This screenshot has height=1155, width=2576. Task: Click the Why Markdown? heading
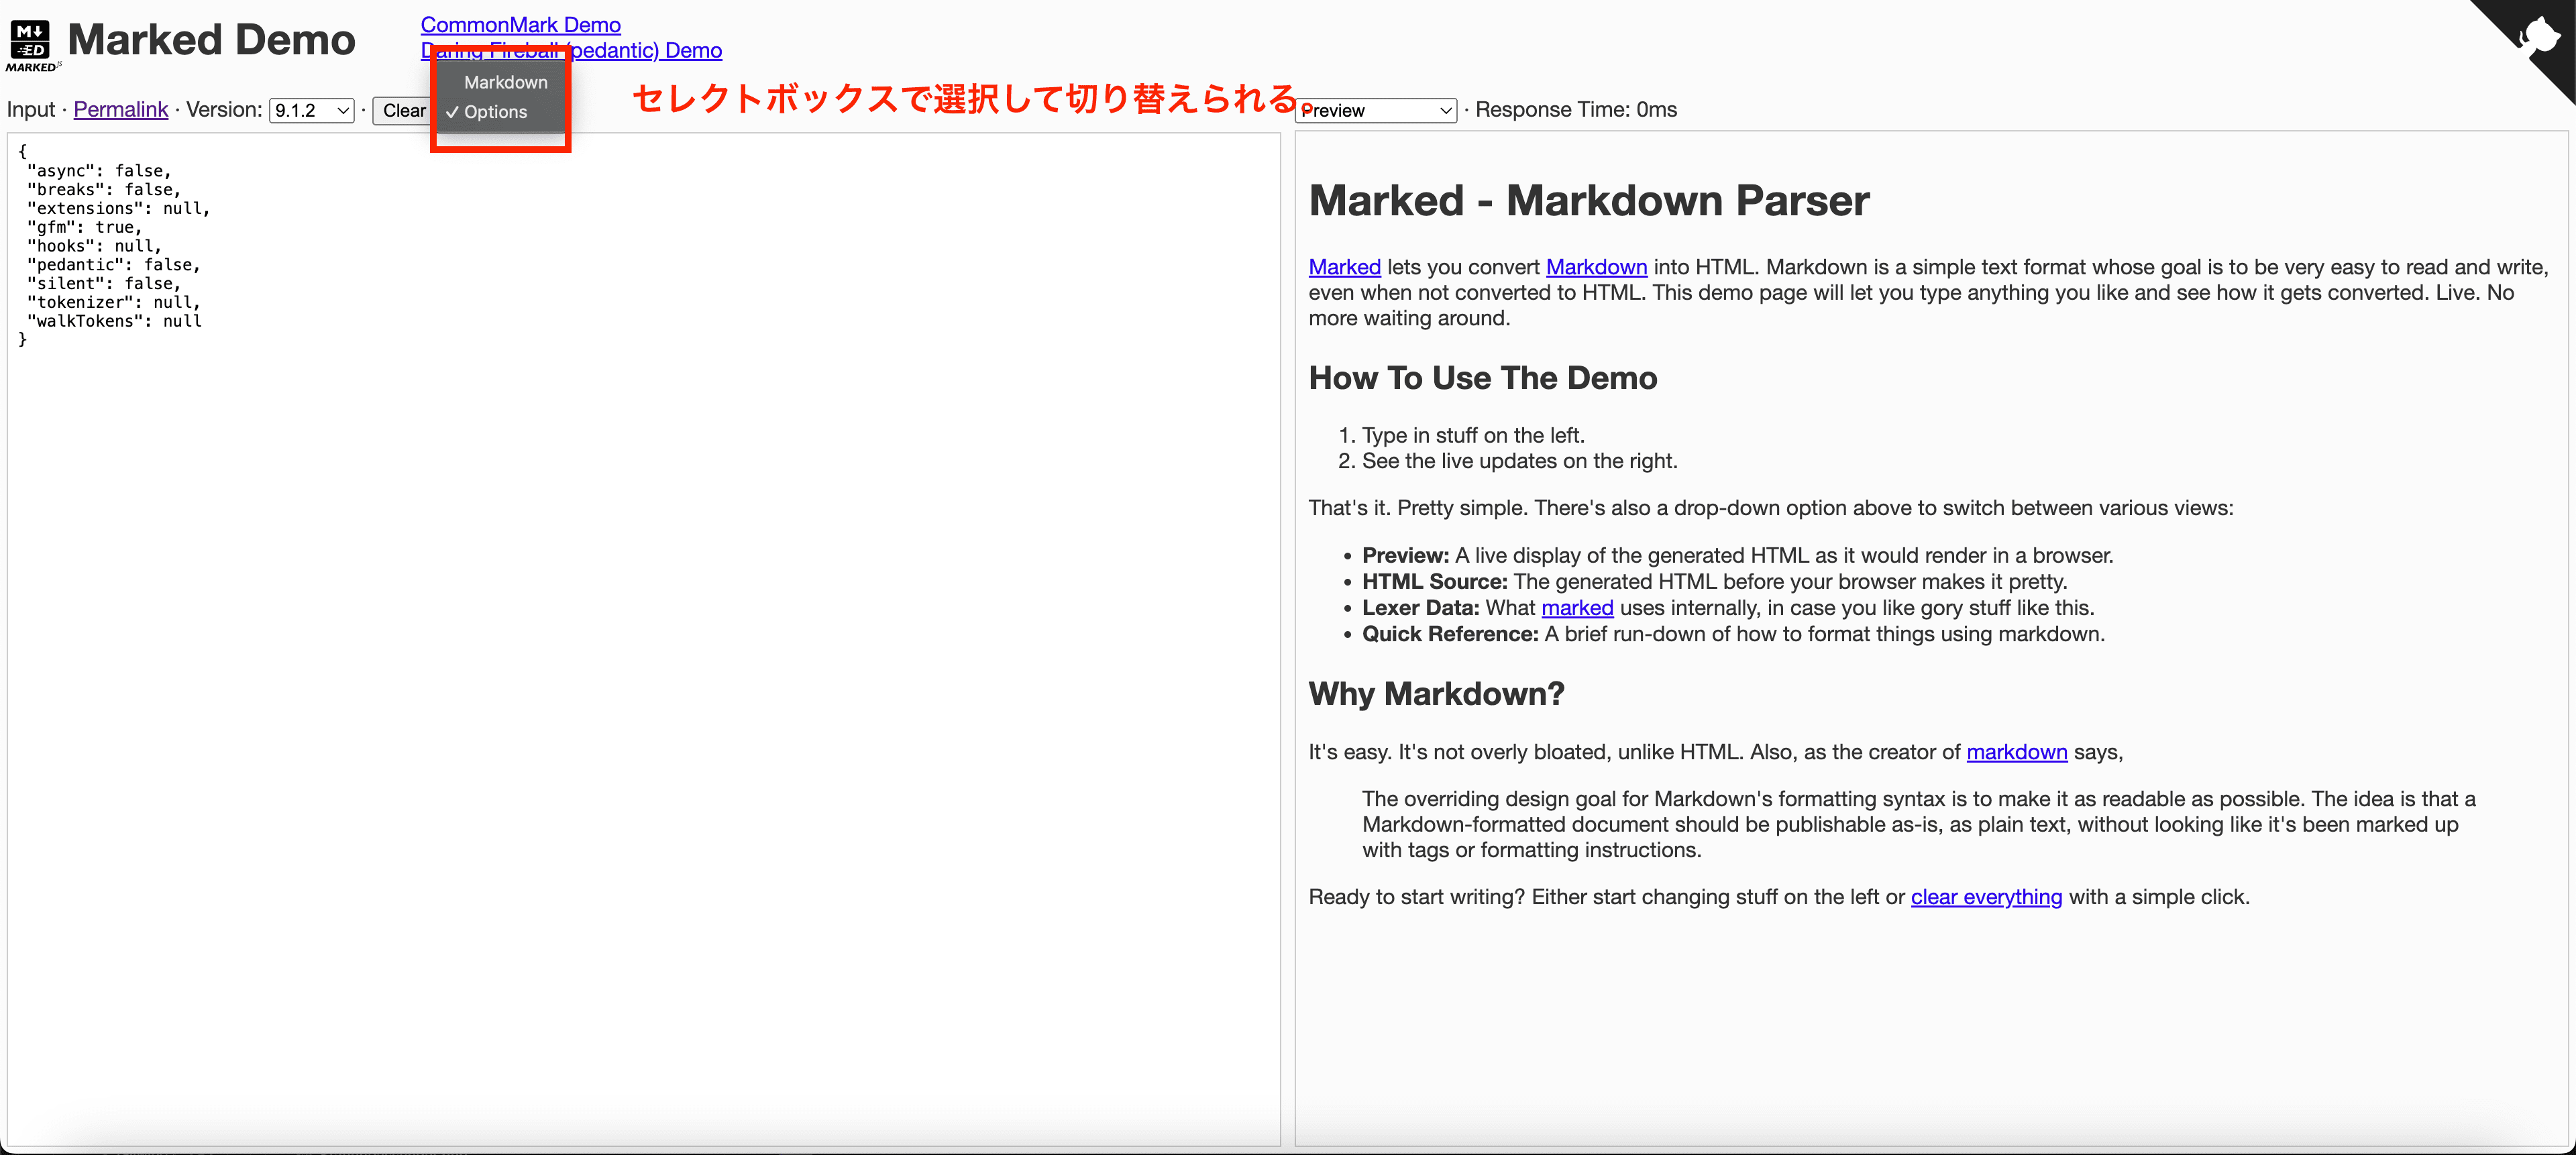1436,694
